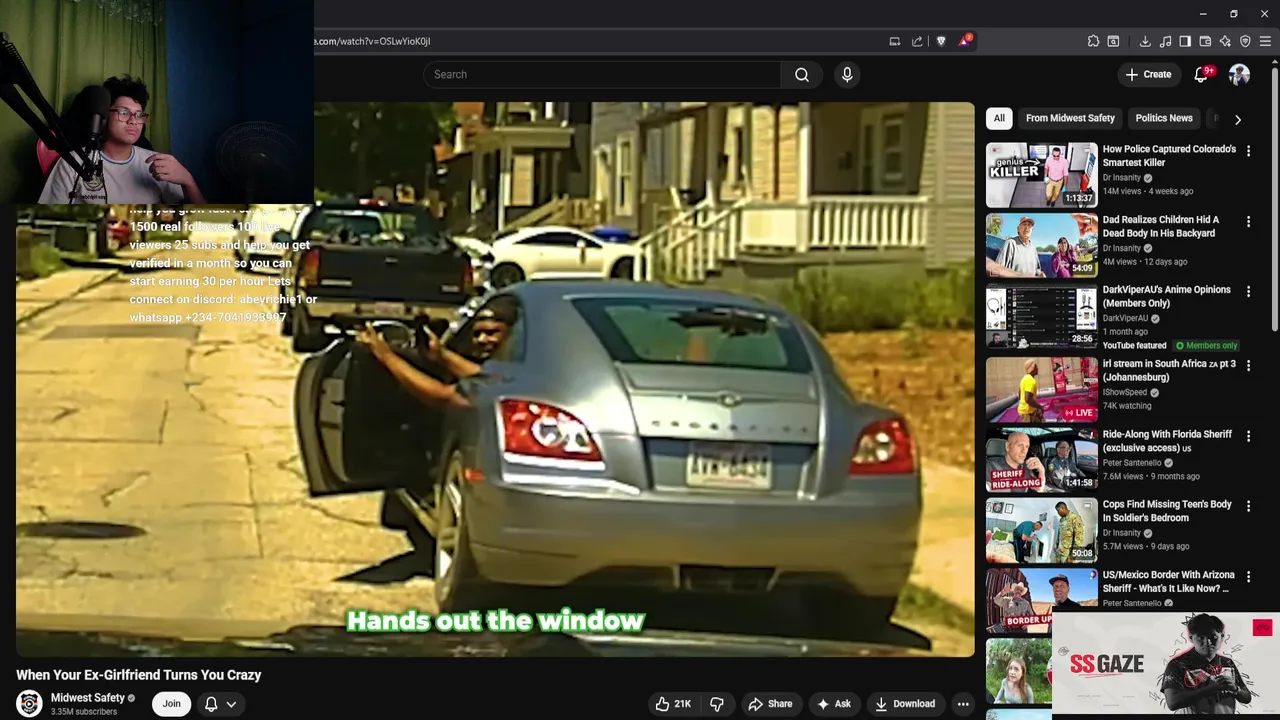Open DarkViperAU Anime Opinions thumbnail
Viewport: 1280px width, 720px height.
(x=1041, y=316)
